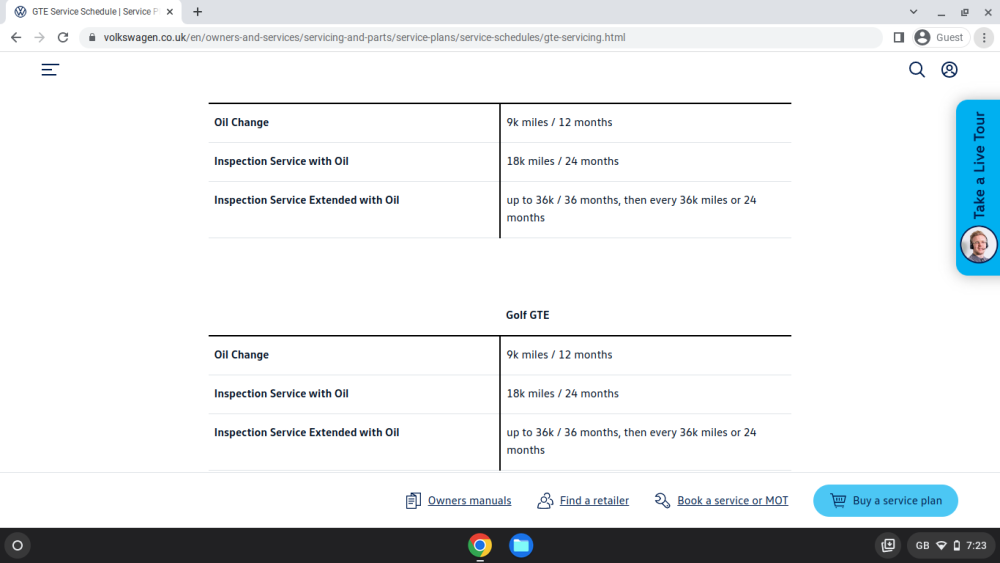
Task: Click 18k miles / 24 months in Golf GTE table
Action: click(x=562, y=393)
